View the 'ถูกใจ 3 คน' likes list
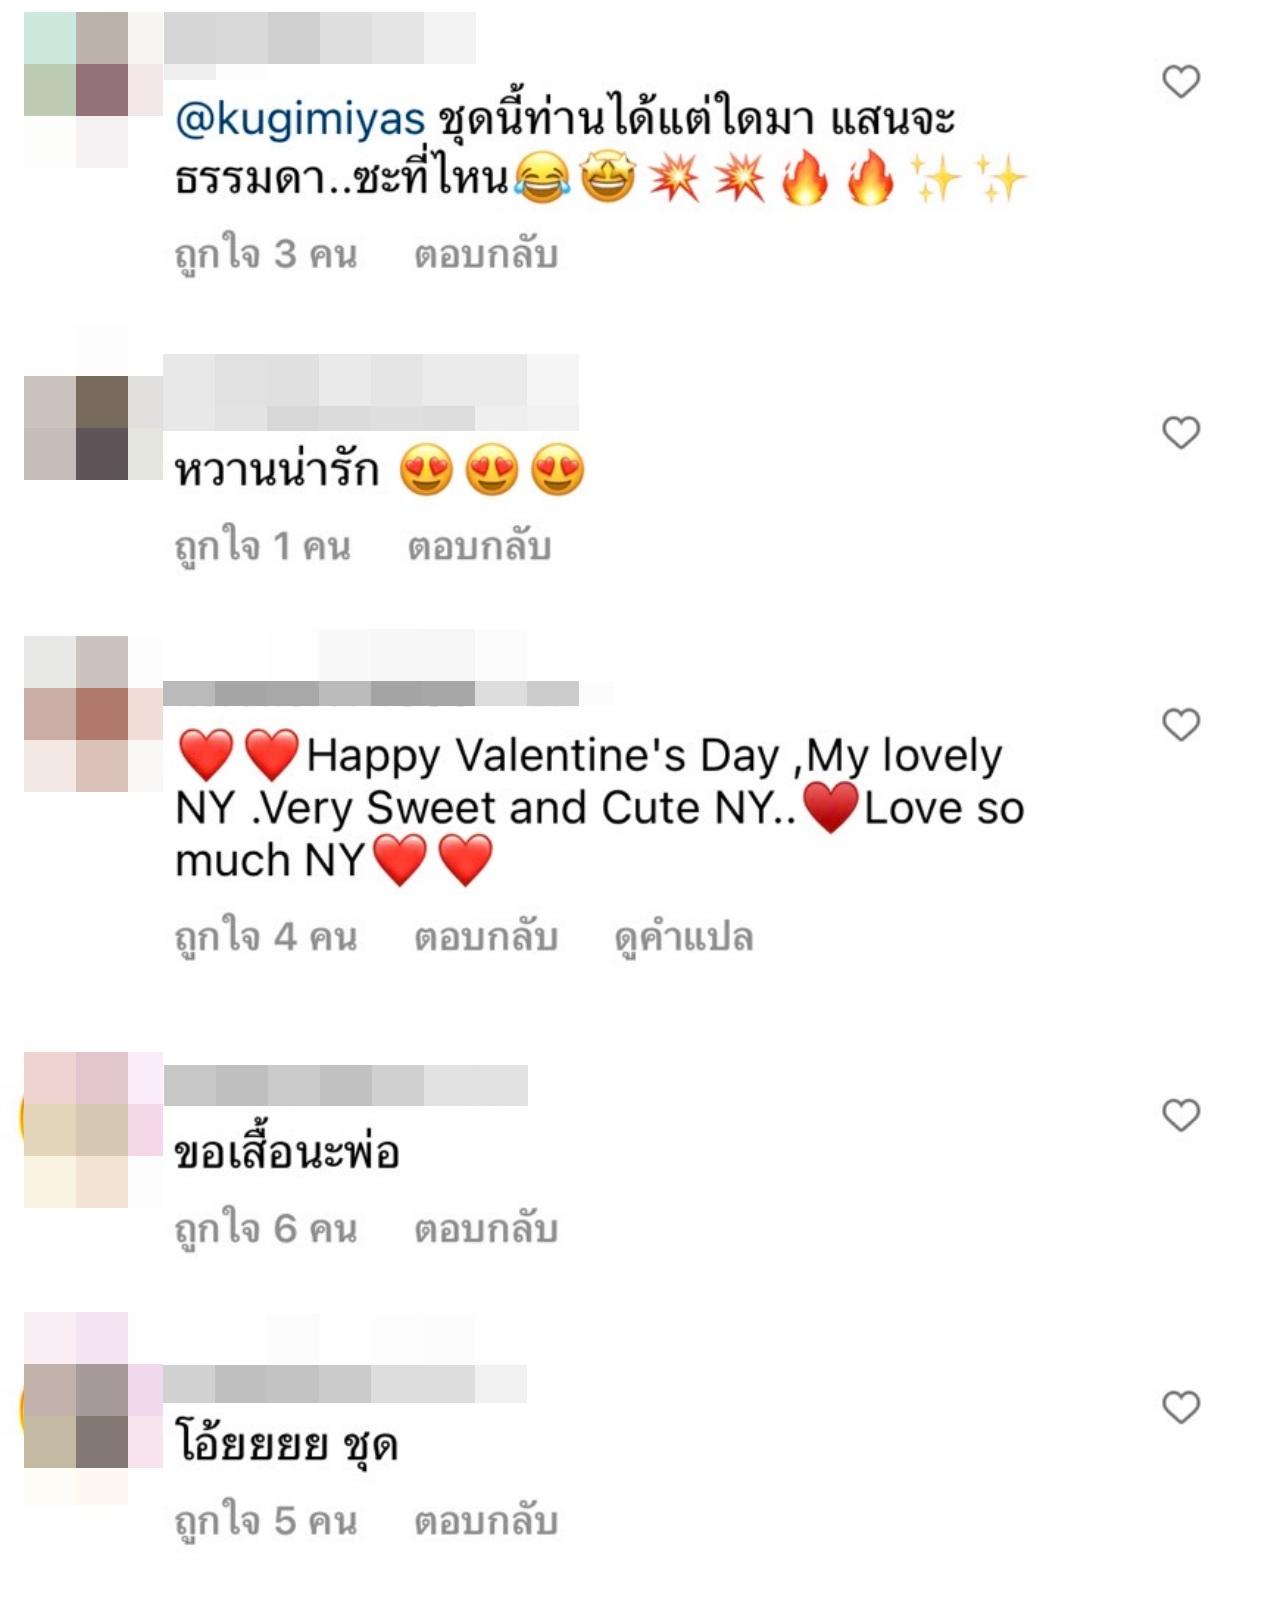 coord(266,254)
